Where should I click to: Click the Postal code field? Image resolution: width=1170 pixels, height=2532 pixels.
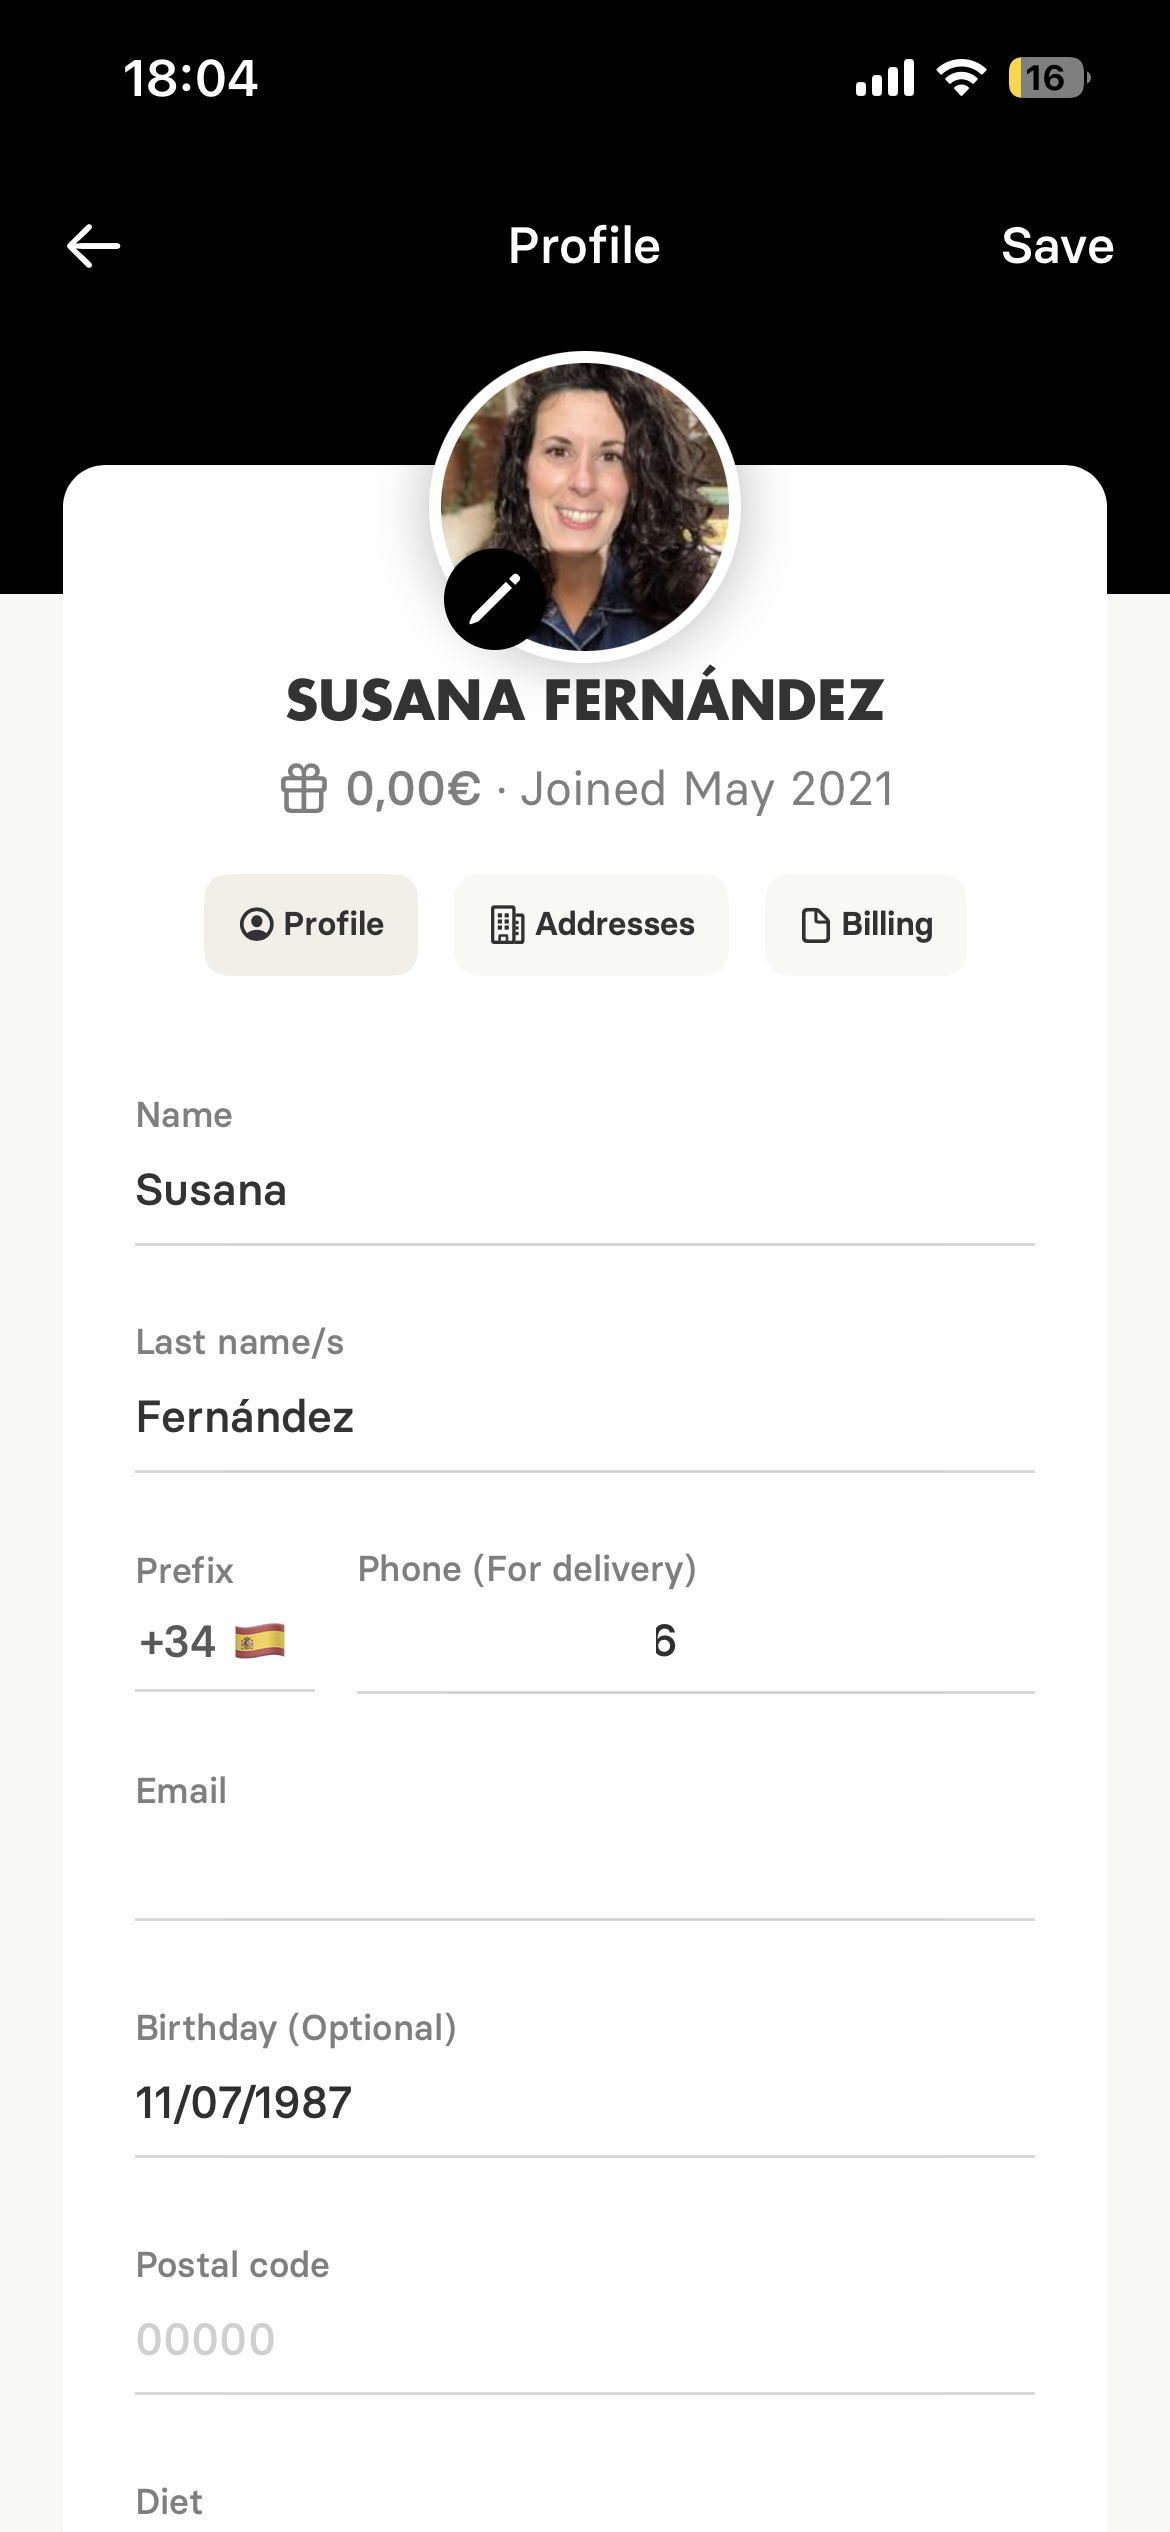click(584, 2340)
